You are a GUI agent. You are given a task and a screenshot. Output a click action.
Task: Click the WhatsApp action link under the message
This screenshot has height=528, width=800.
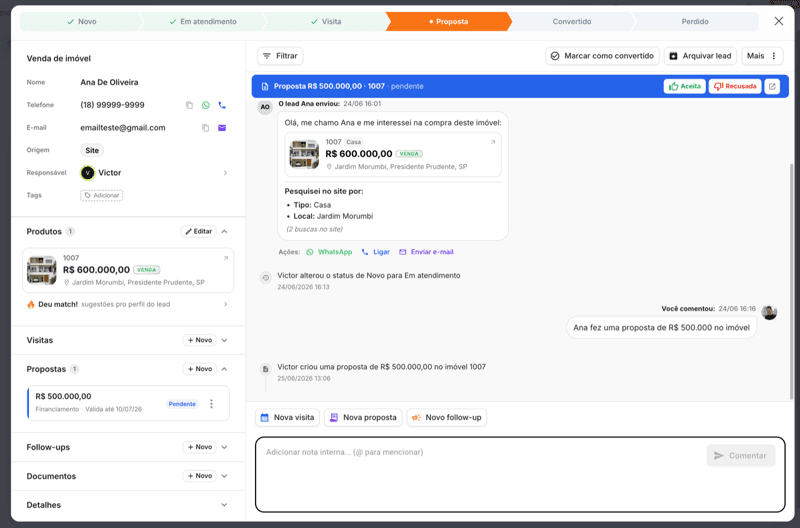pyautogui.click(x=329, y=252)
